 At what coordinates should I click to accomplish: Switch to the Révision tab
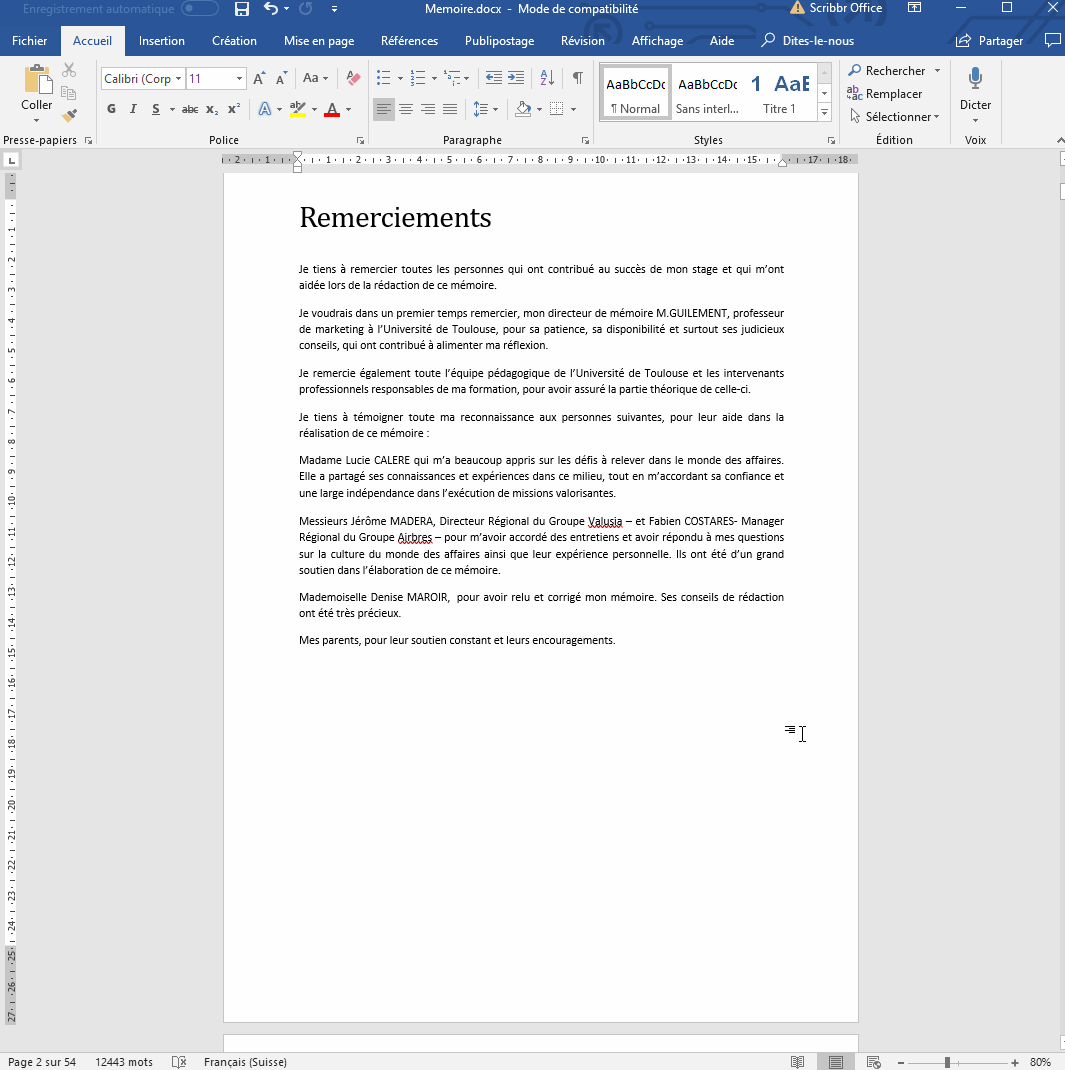coord(583,41)
